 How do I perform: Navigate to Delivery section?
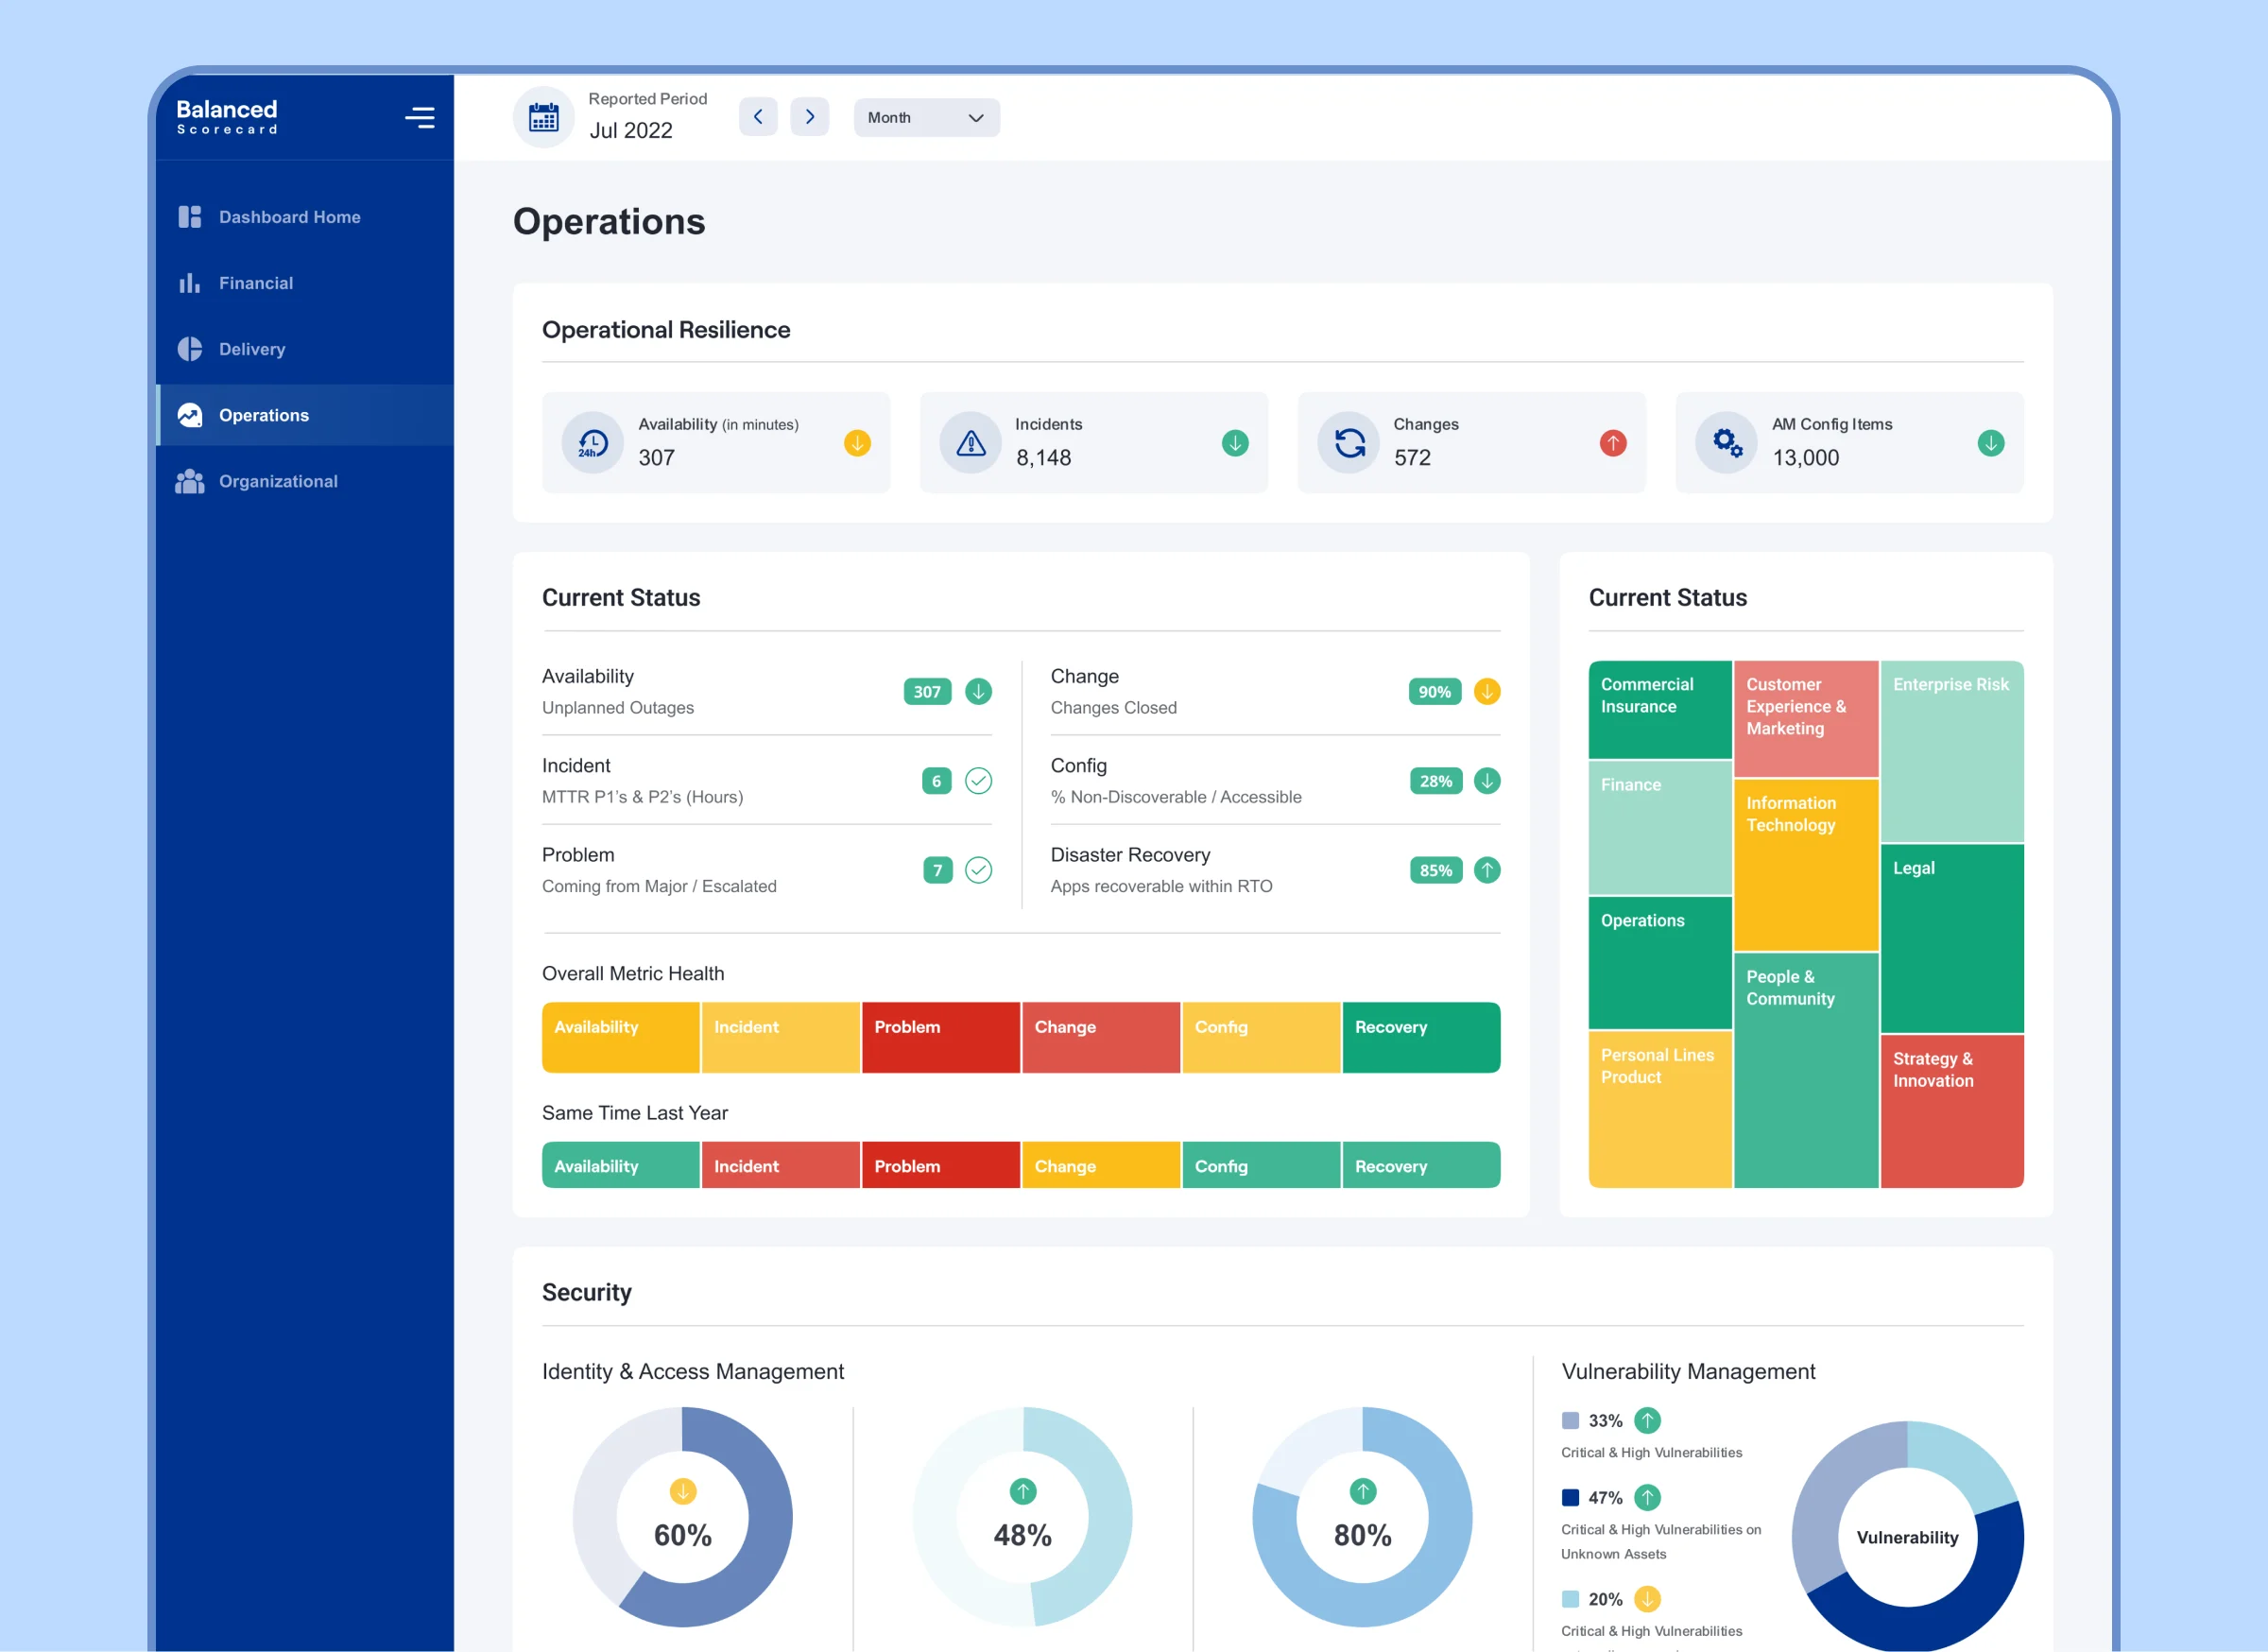click(305, 349)
